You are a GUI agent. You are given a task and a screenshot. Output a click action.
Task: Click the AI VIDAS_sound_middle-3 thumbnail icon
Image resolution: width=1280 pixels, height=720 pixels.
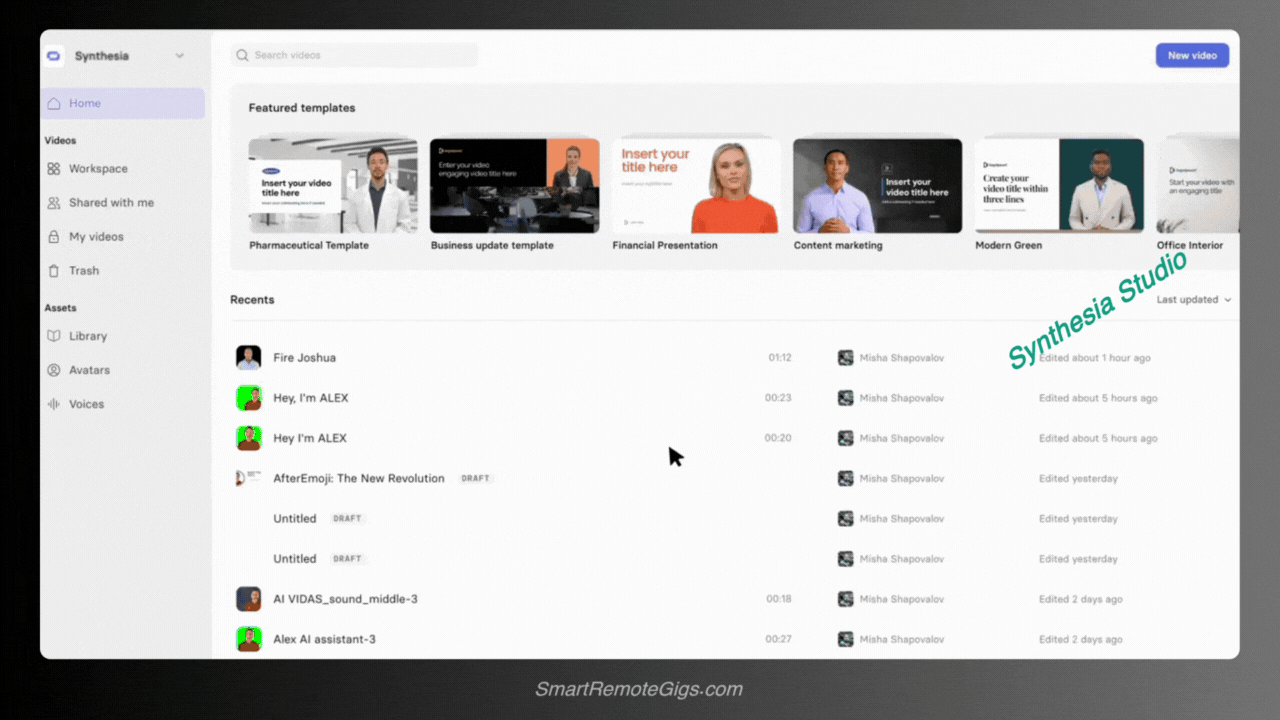click(x=248, y=599)
